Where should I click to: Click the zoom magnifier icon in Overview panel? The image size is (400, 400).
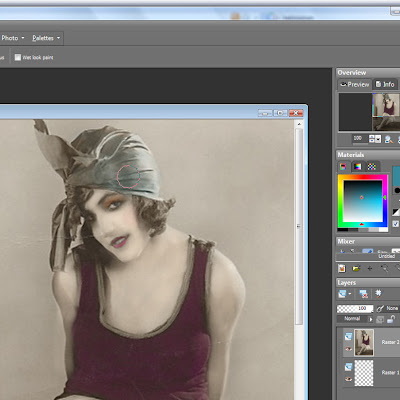click(389, 139)
